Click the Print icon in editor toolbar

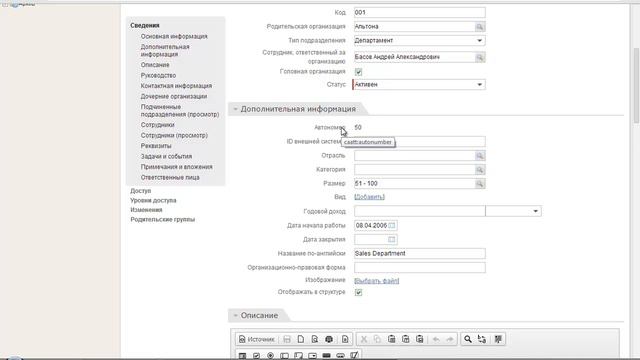tap(329, 339)
